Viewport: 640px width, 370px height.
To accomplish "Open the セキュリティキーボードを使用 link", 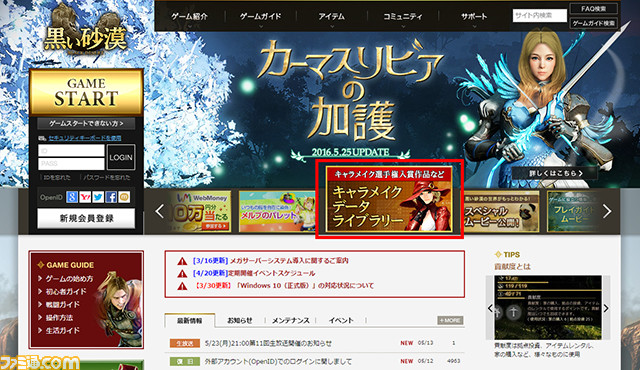I will coord(85,138).
